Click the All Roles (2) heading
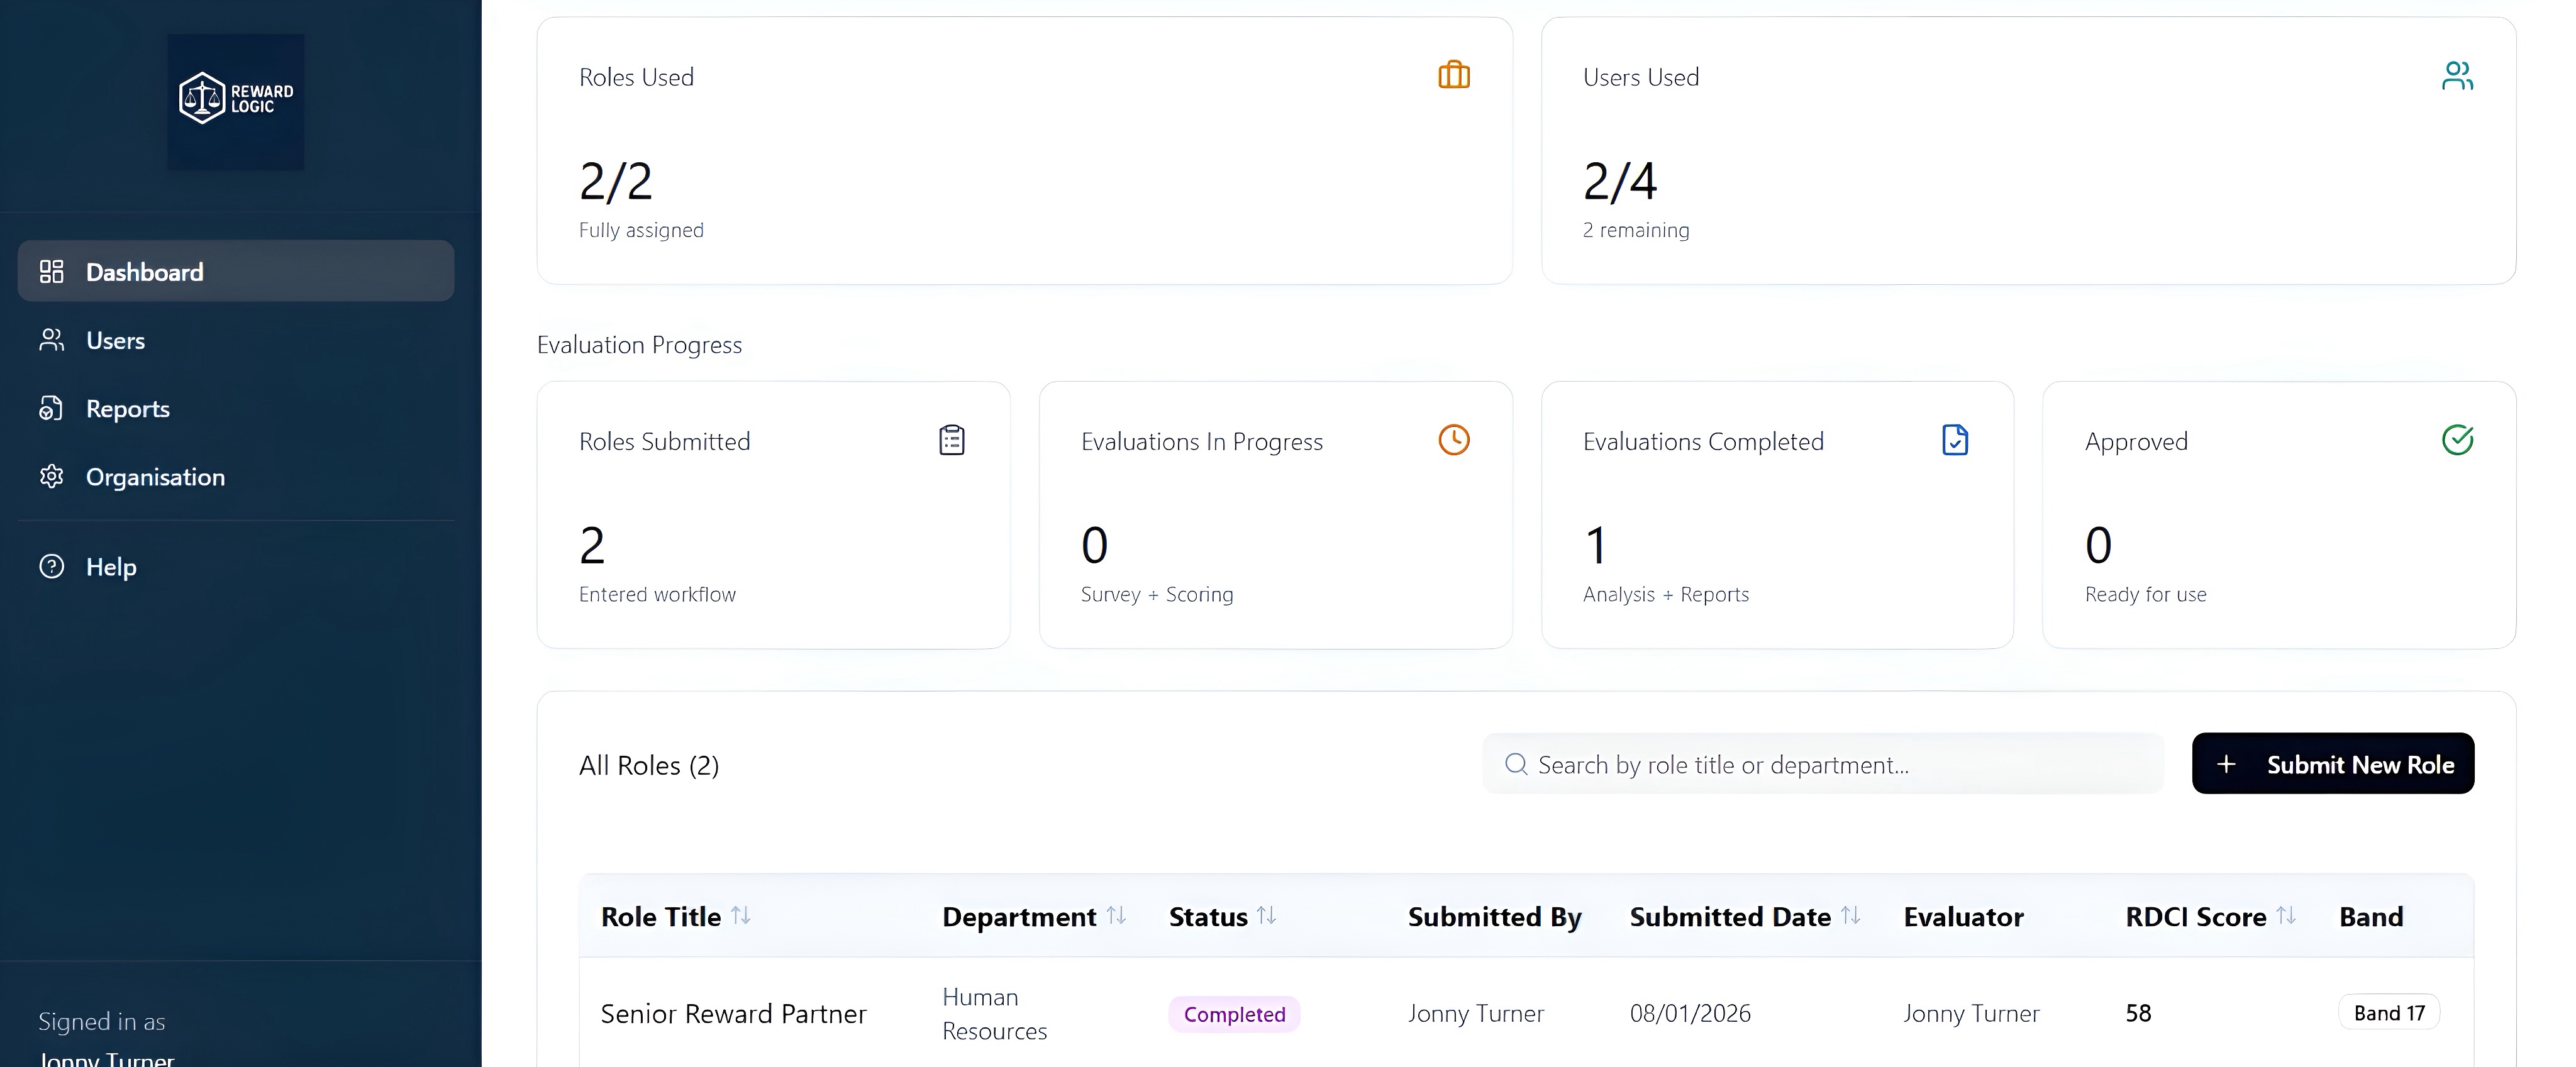 pos(649,765)
